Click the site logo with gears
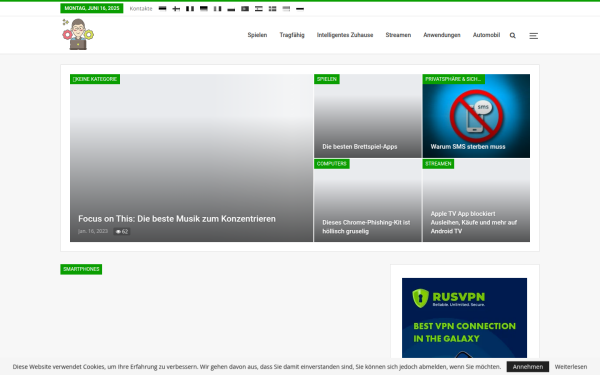This screenshot has height=375, width=600. point(78,34)
